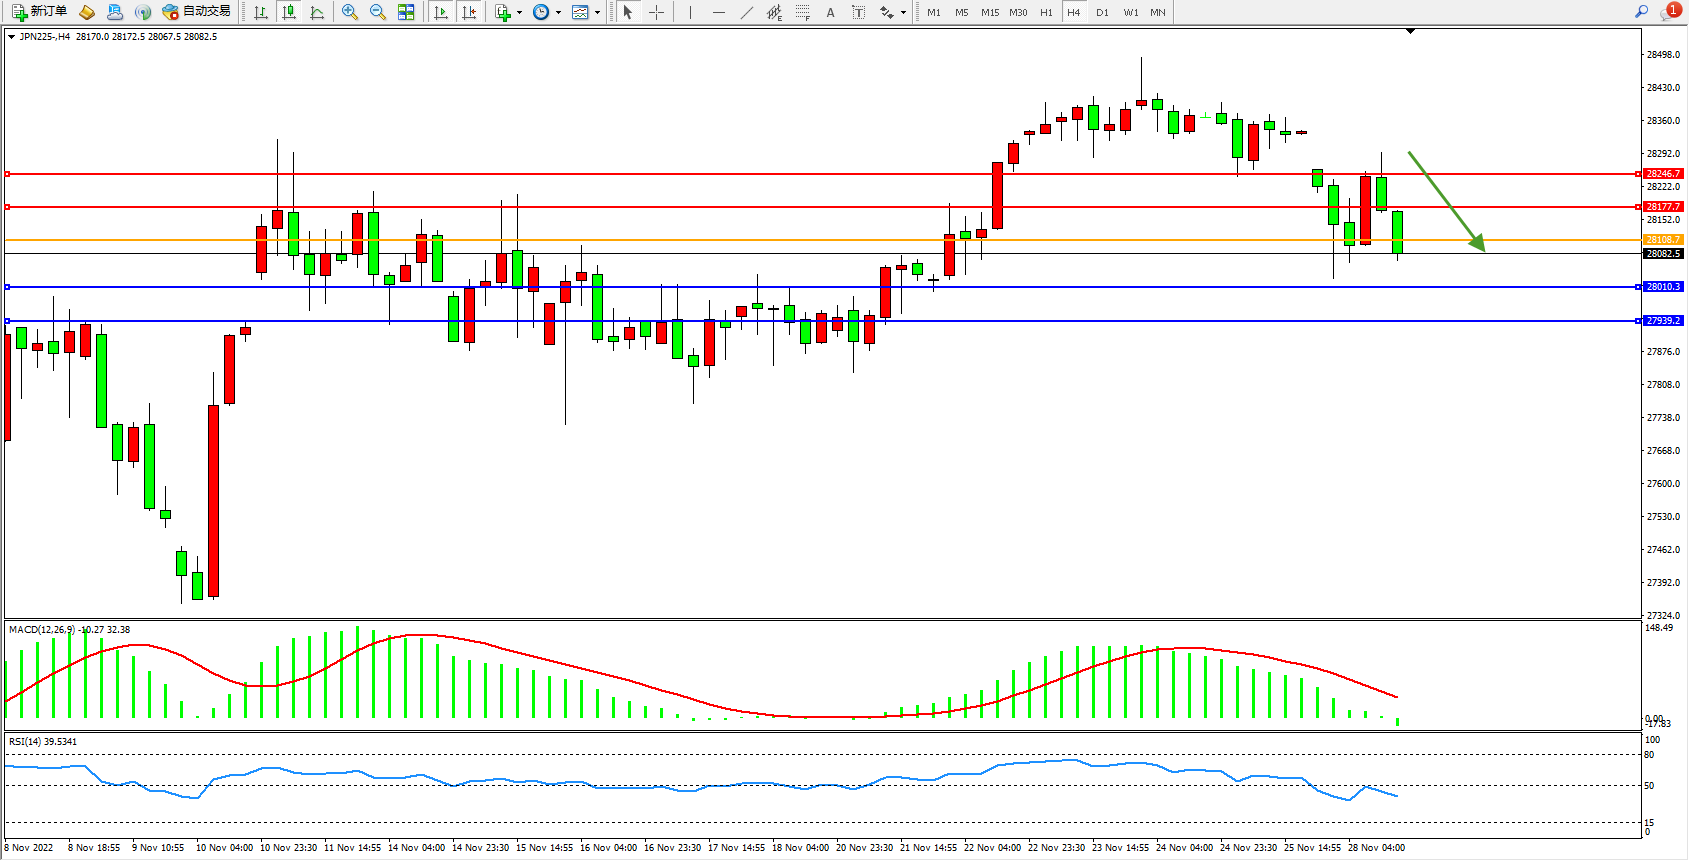1689x861 pixels.
Task: Click the chart shift triangle marker
Action: tap(1410, 32)
